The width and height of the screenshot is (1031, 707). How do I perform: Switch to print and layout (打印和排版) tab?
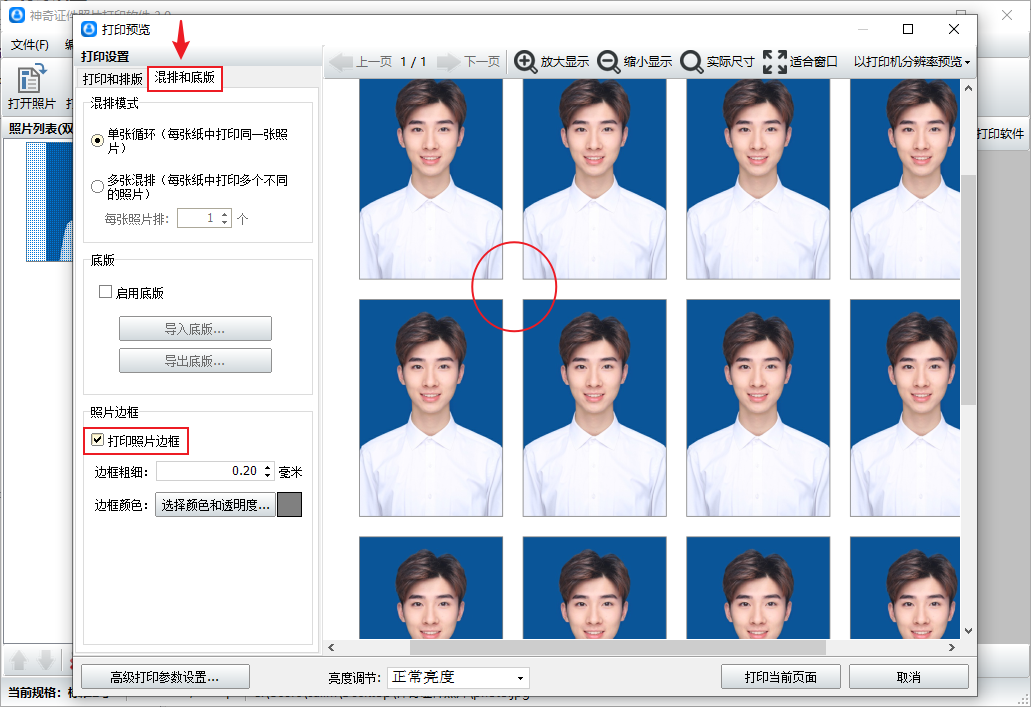(112, 78)
